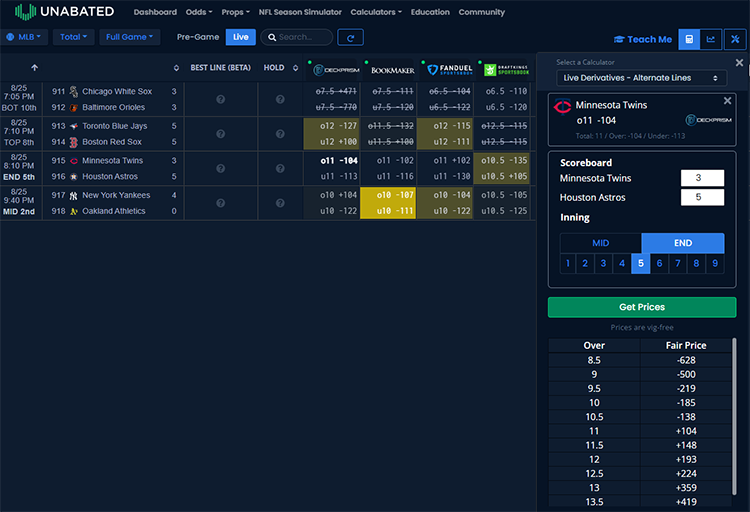Click the fair prices table scrollbar
Viewport: 750px width, 512px height.
point(734,416)
